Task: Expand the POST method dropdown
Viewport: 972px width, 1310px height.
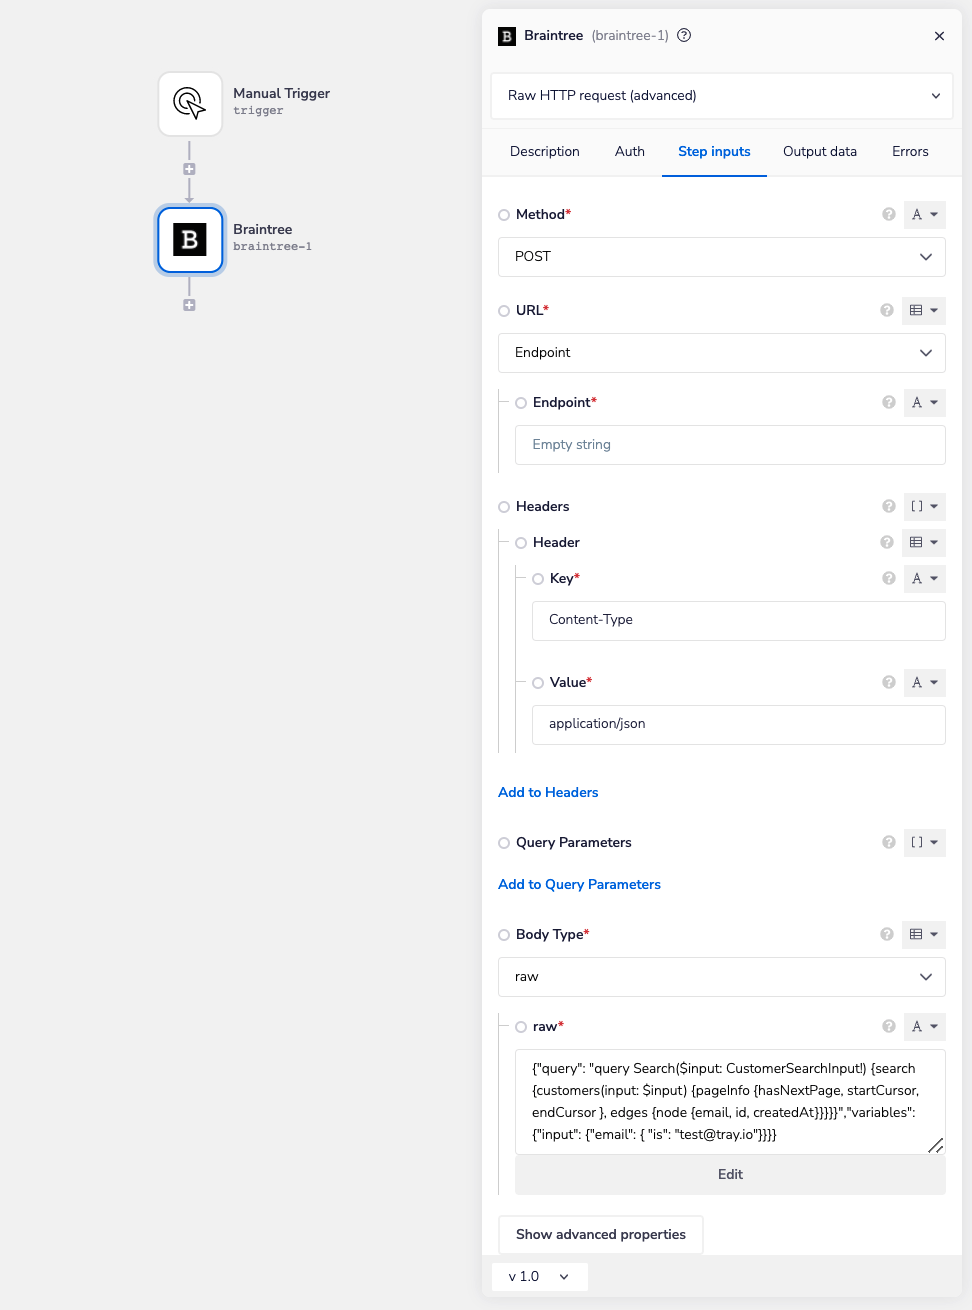Action: point(722,257)
